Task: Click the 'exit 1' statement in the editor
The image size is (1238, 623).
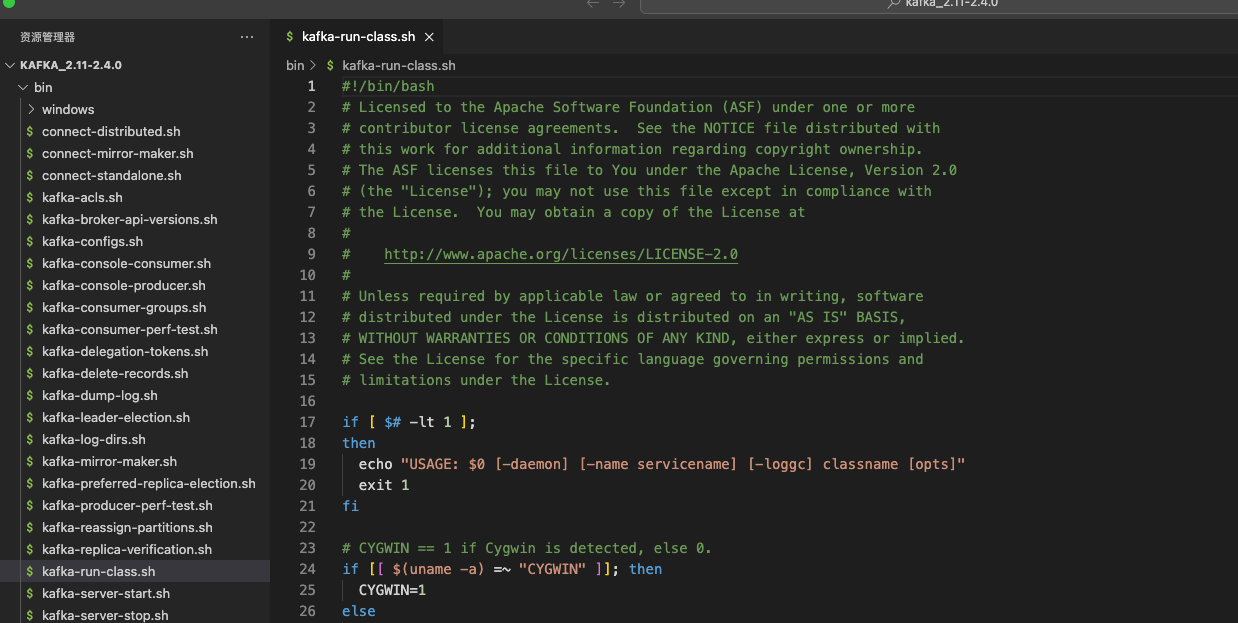Action: coord(384,485)
